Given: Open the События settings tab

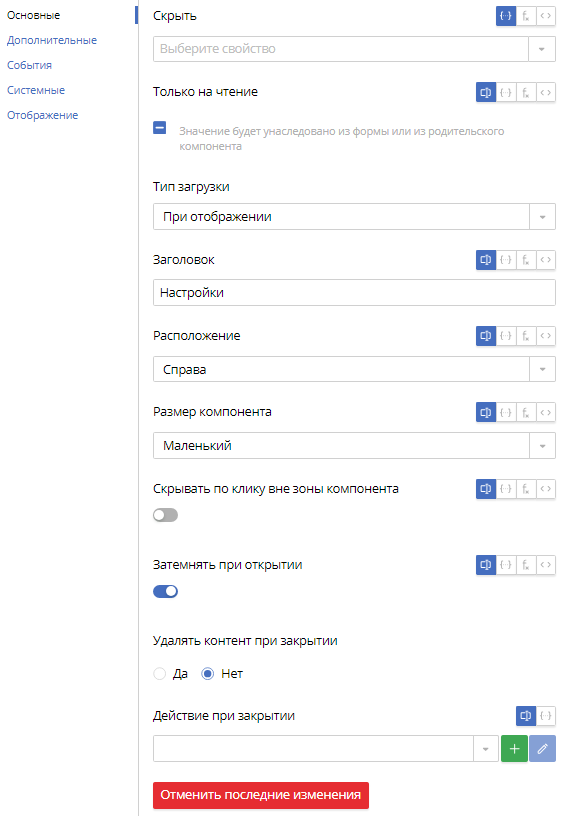Looking at the screenshot, I should point(29,65).
